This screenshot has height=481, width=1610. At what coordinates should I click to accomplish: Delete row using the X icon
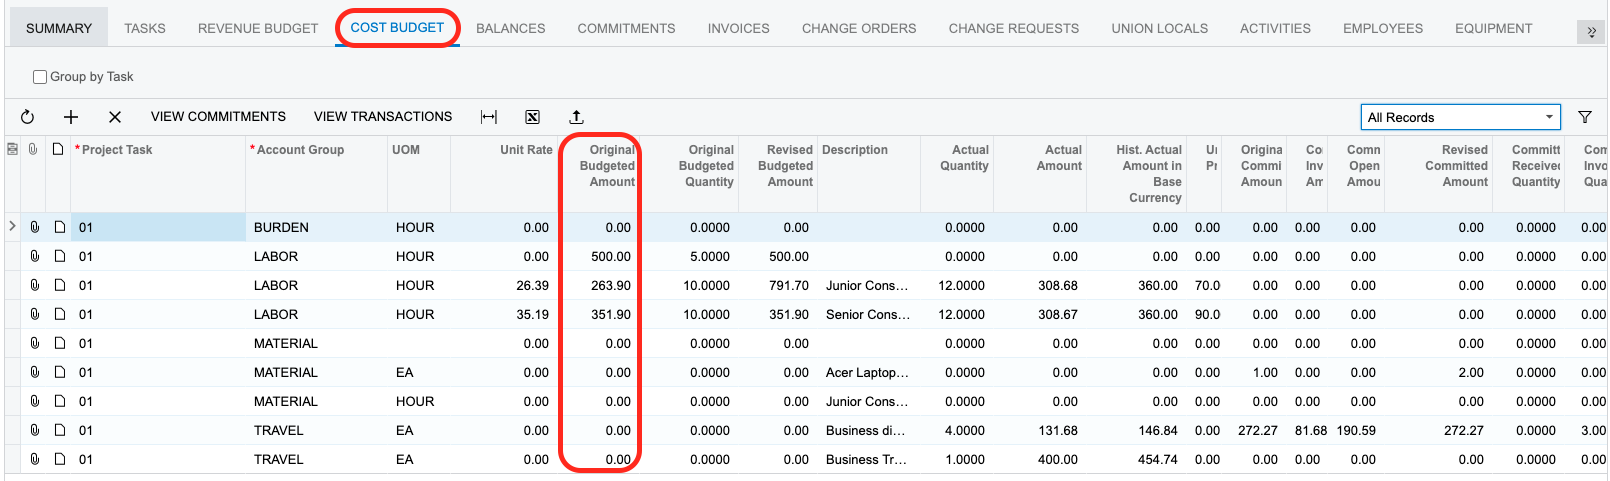click(x=115, y=117)
